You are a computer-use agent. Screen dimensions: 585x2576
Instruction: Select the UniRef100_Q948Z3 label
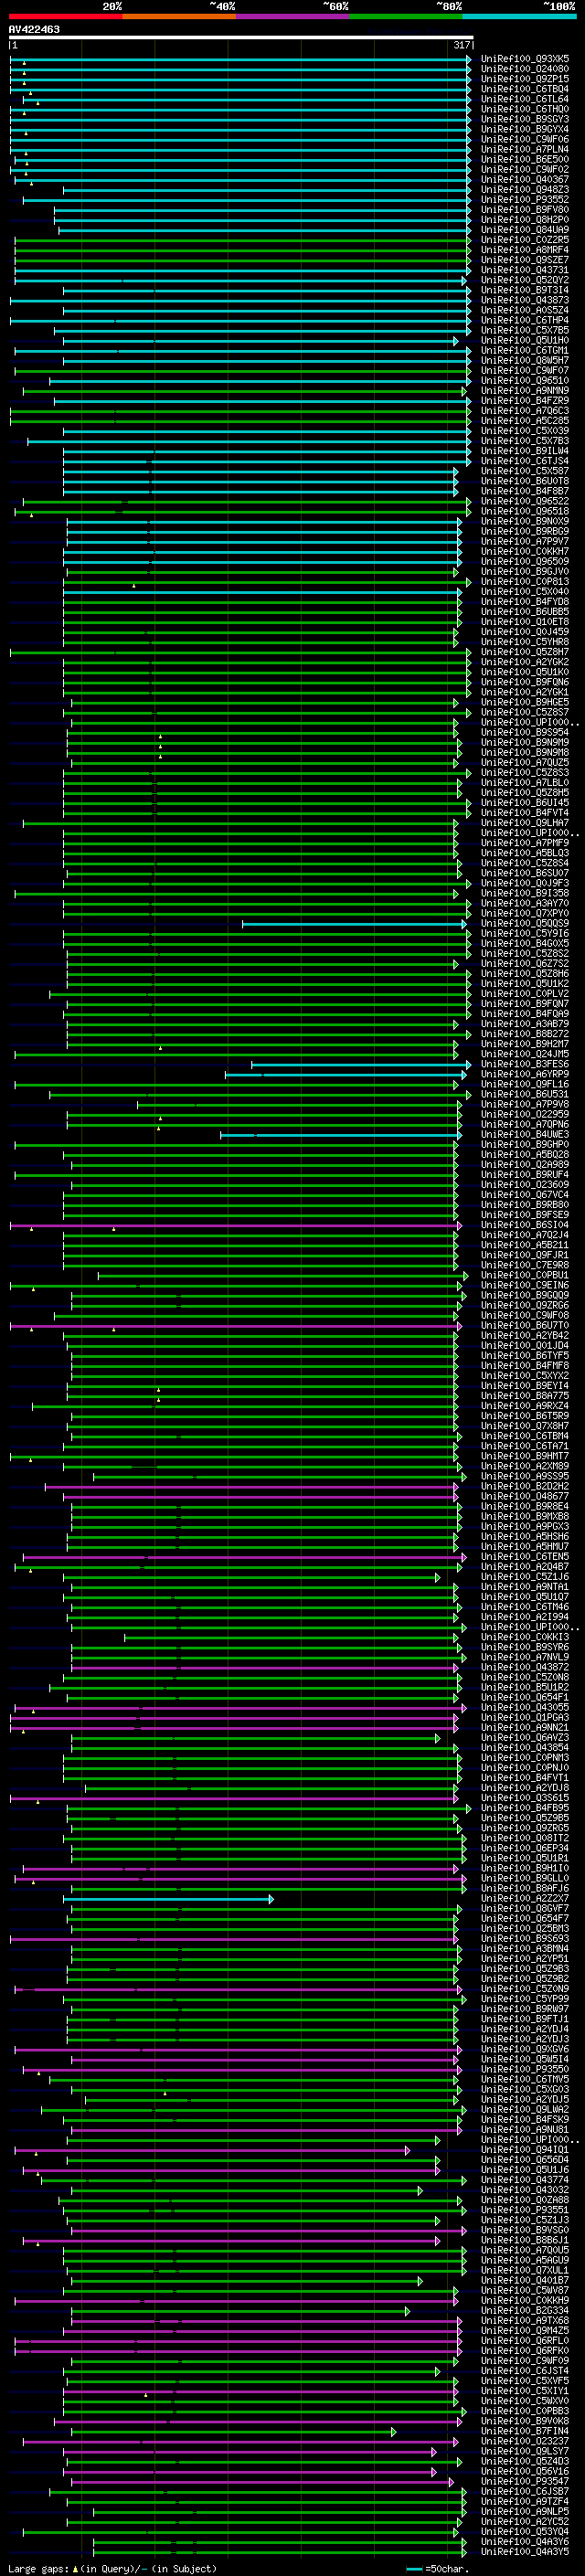point(525,190)
